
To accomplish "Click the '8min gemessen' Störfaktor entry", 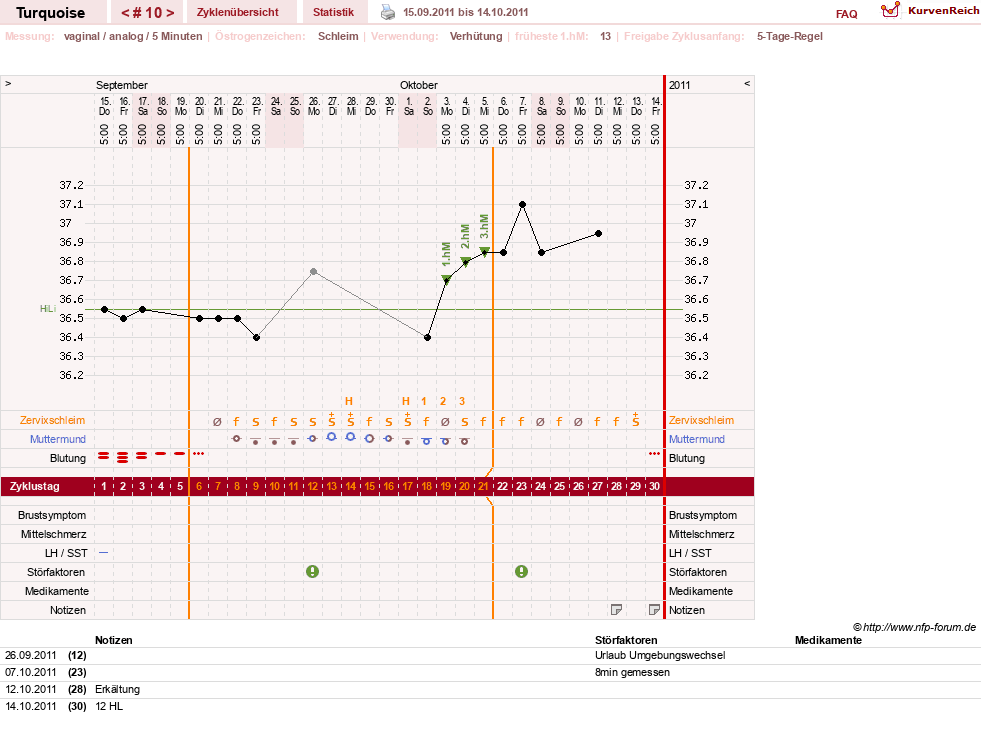I will [x=633, y=673].
